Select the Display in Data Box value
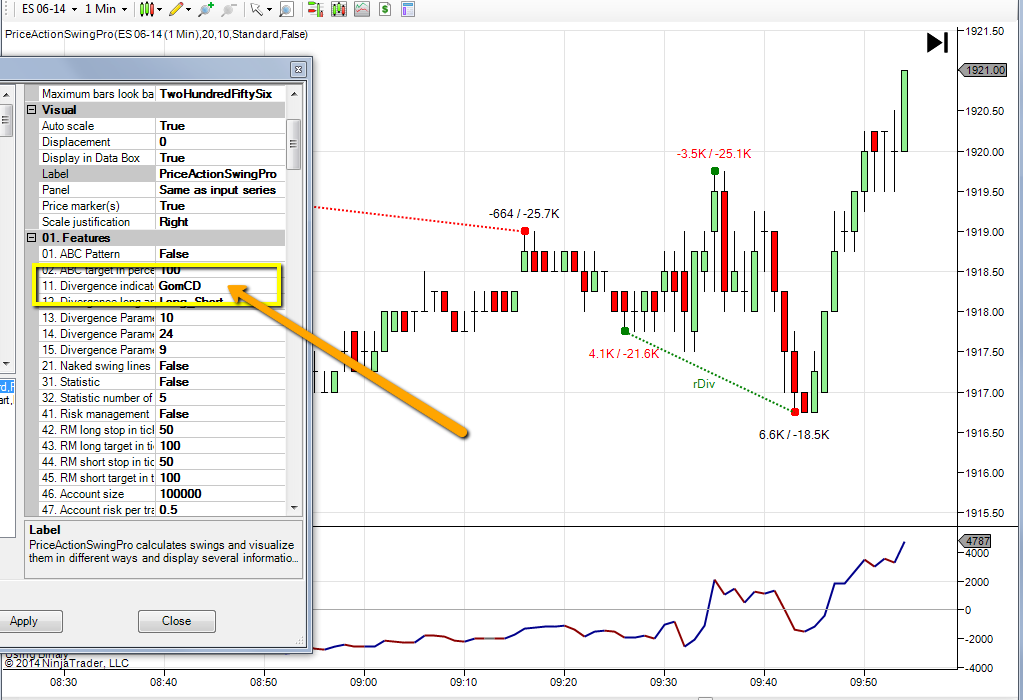1023x700 pixels. [221, 158]
